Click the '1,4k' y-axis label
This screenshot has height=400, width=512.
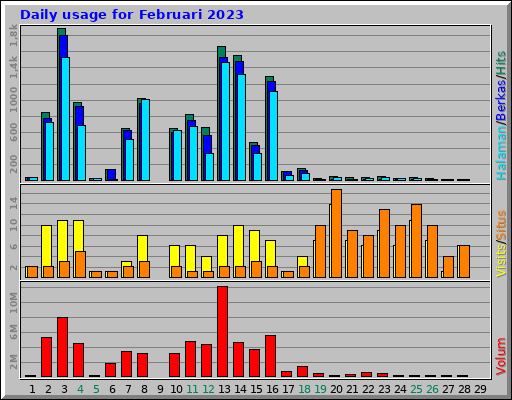[x=13, y=67]
